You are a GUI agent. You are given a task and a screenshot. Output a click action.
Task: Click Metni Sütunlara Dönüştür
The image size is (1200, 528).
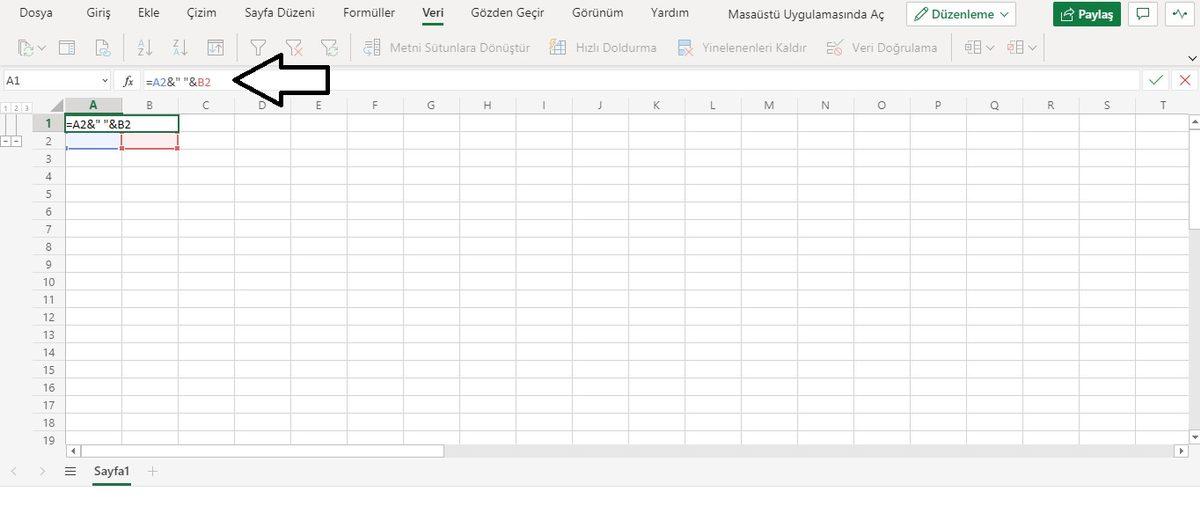pyautogui.click(x=446, y=47)
